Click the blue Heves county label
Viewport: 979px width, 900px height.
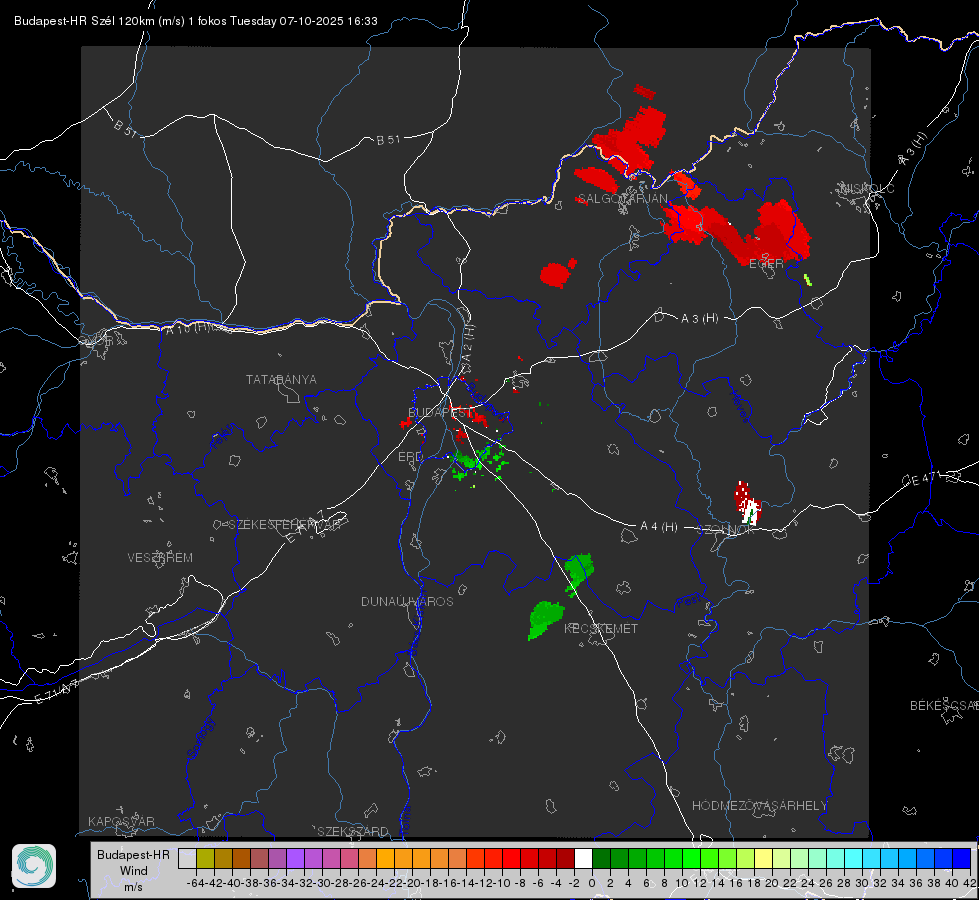tap(739, 406)
